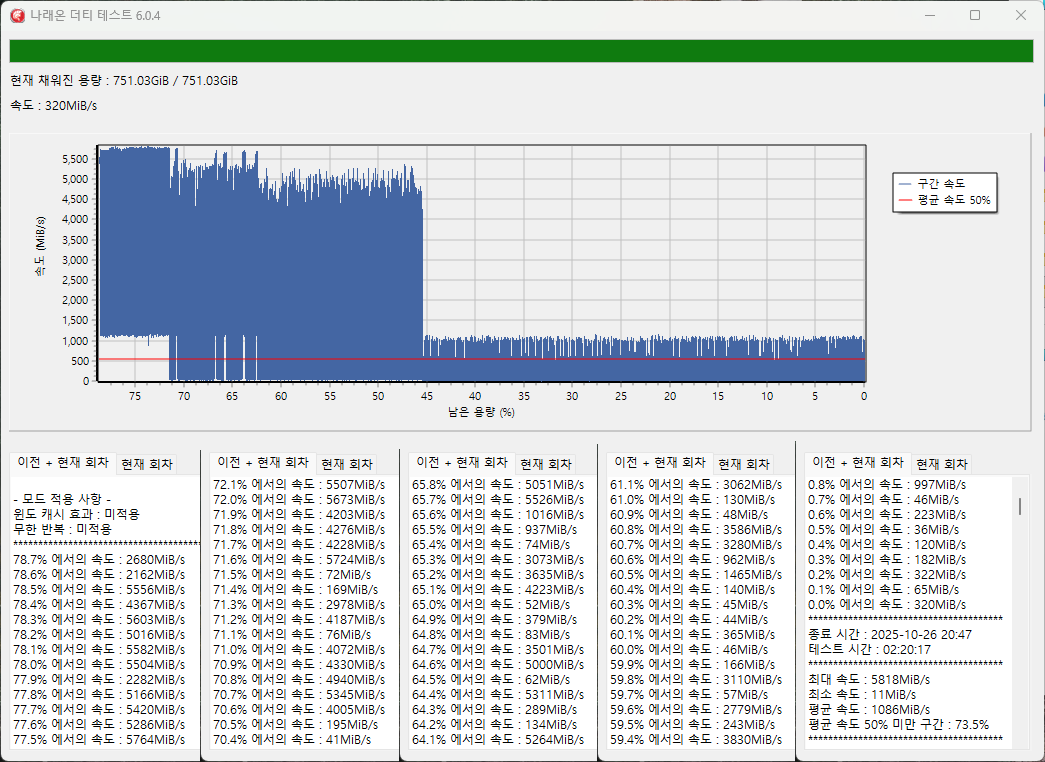Screen dimensions: 1045x762
Task: Click the Naraeon Dirty Test app icon
Action: [16, 15]
